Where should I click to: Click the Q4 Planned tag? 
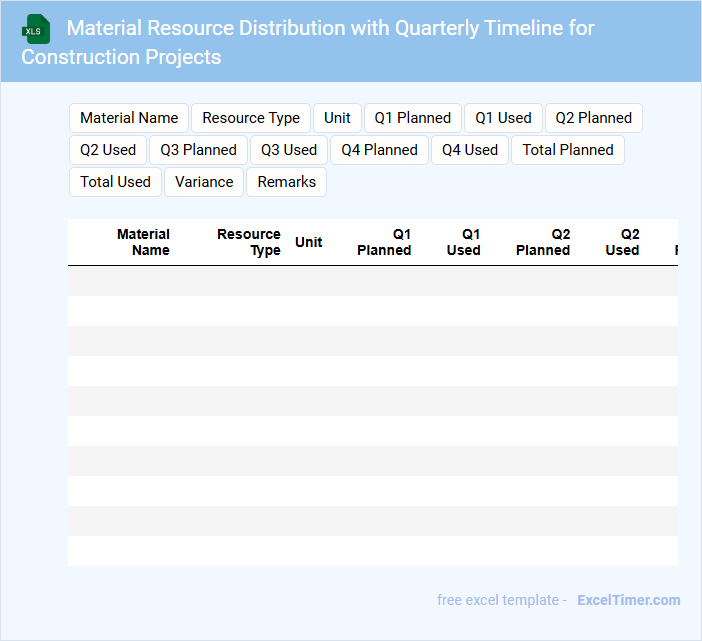click(379, 150)
